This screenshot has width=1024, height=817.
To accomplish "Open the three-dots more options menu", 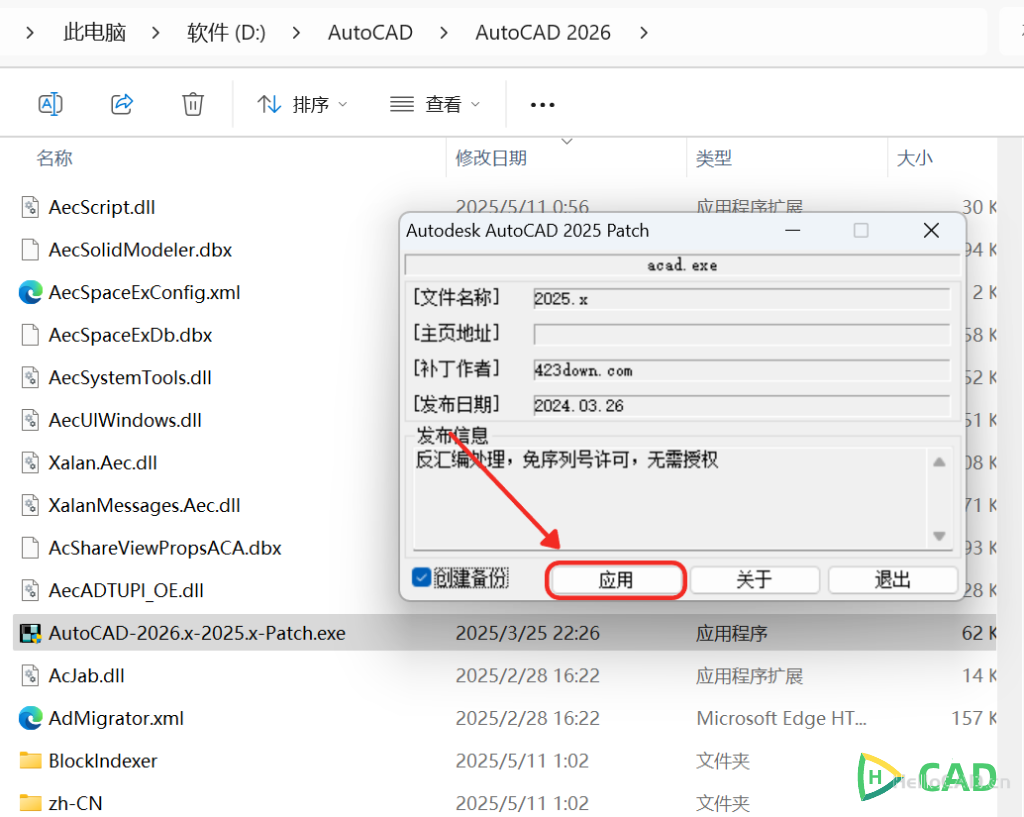I will pos(542,104).
